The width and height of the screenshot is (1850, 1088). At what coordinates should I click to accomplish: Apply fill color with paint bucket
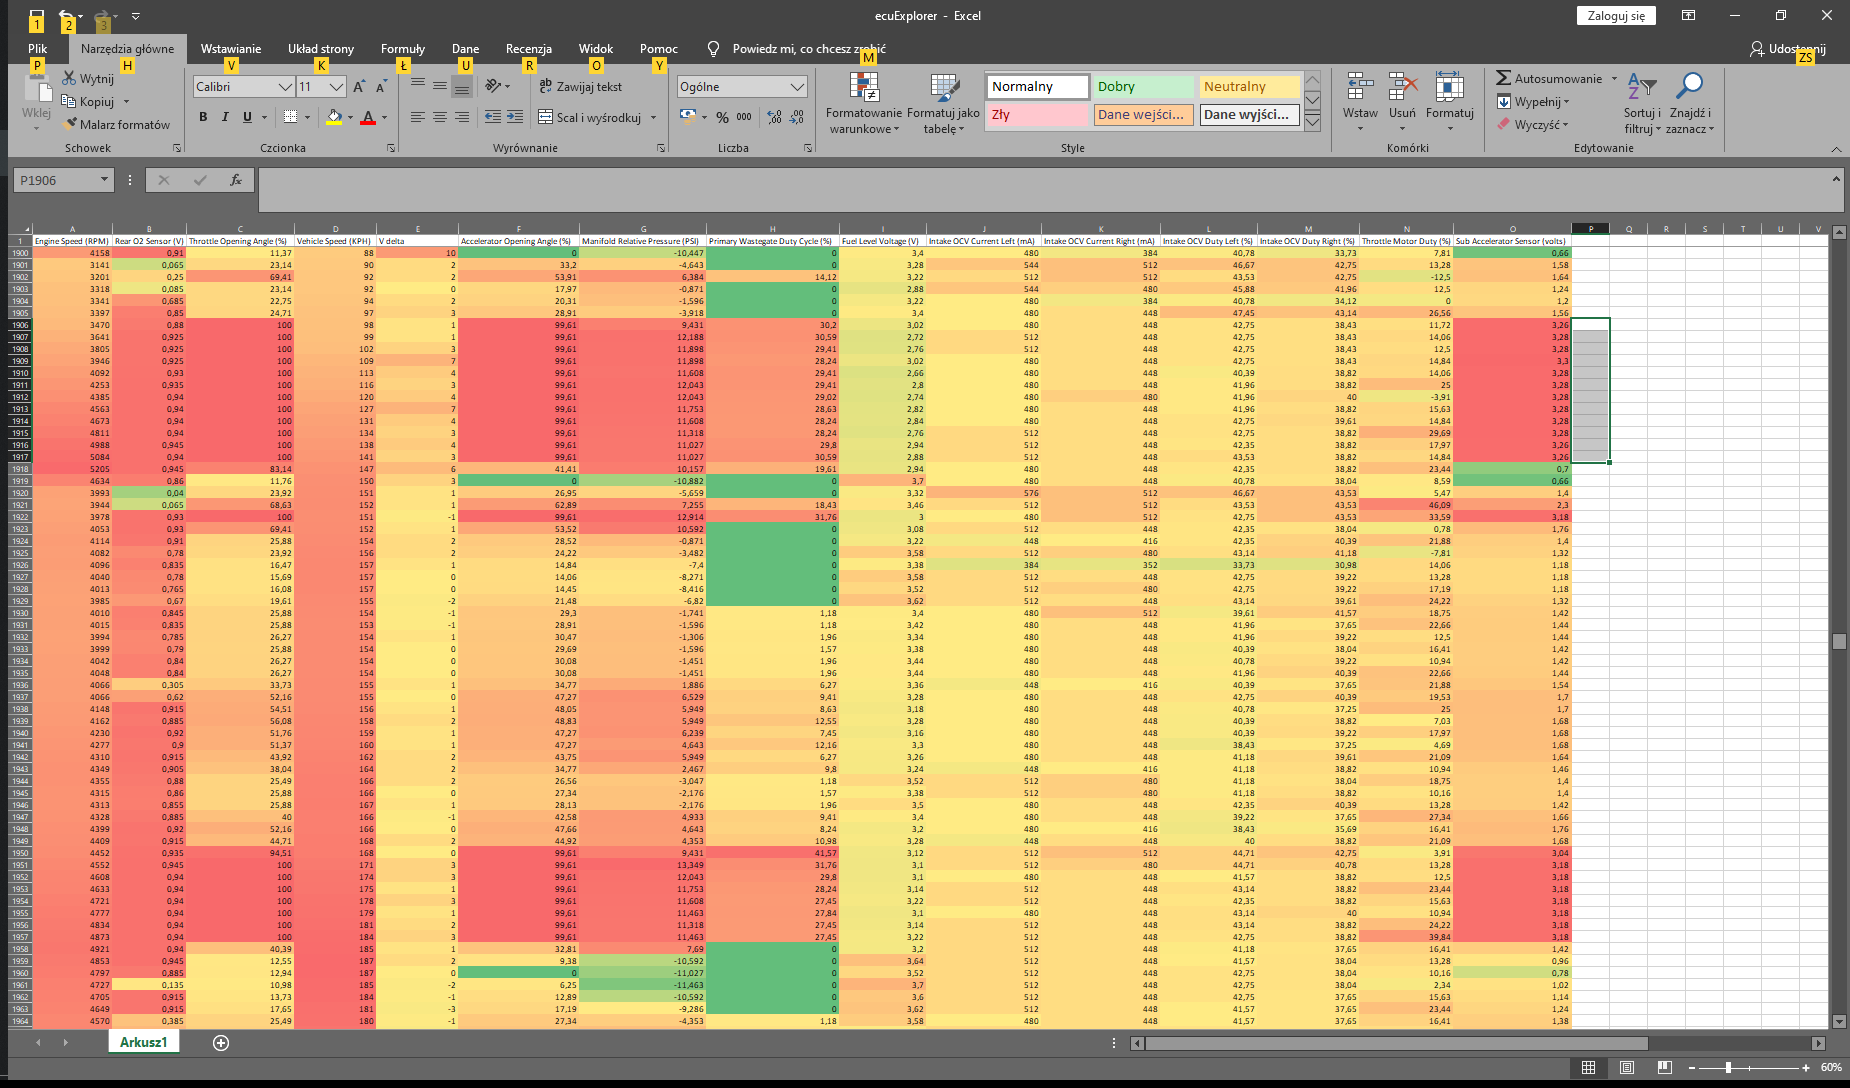coord(334,117)
